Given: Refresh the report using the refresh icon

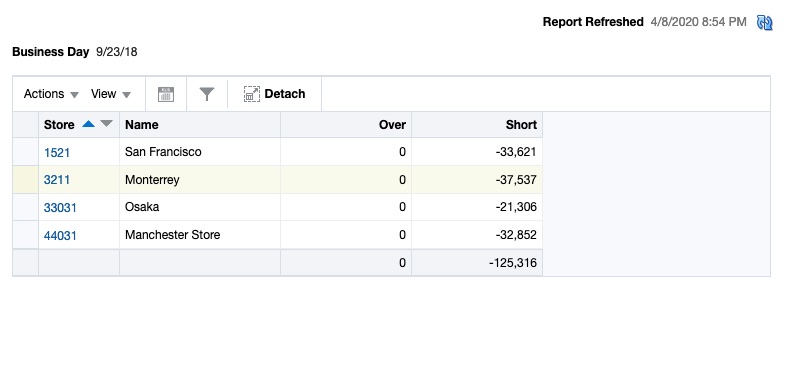Looking at the screenshot, I should [x=764, y=23].
